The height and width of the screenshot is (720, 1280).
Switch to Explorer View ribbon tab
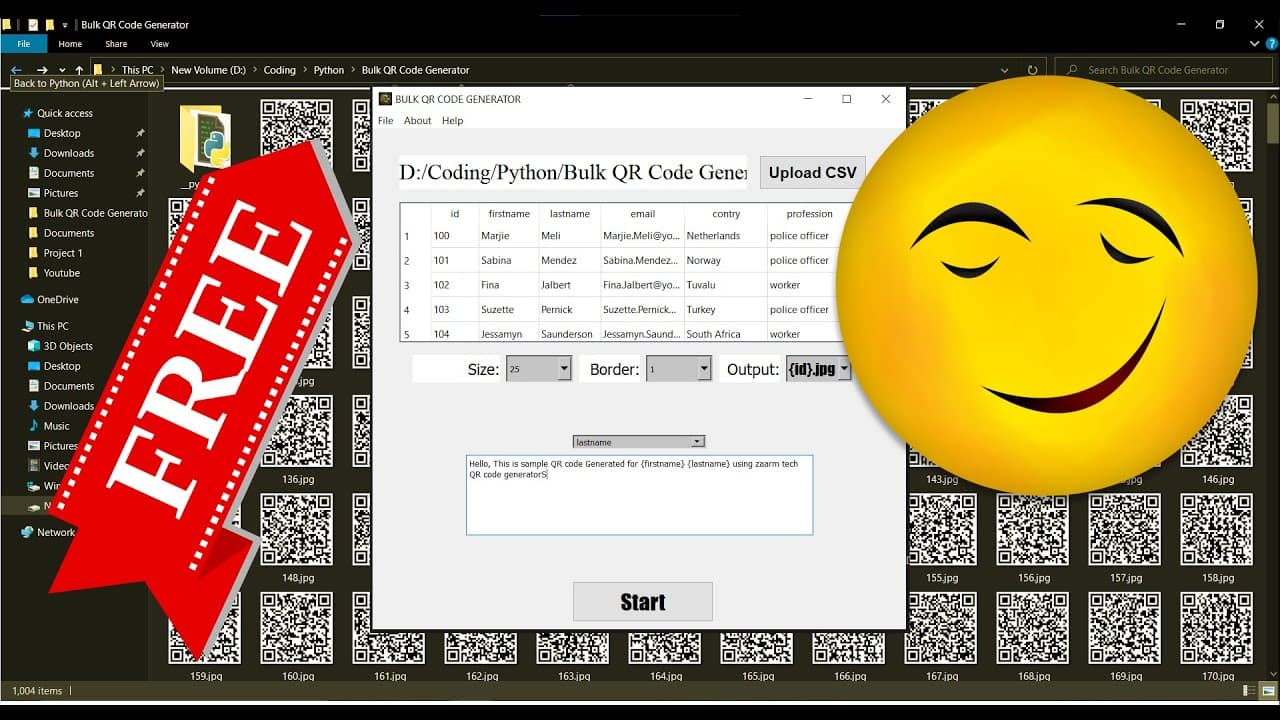tap(159, 44)
